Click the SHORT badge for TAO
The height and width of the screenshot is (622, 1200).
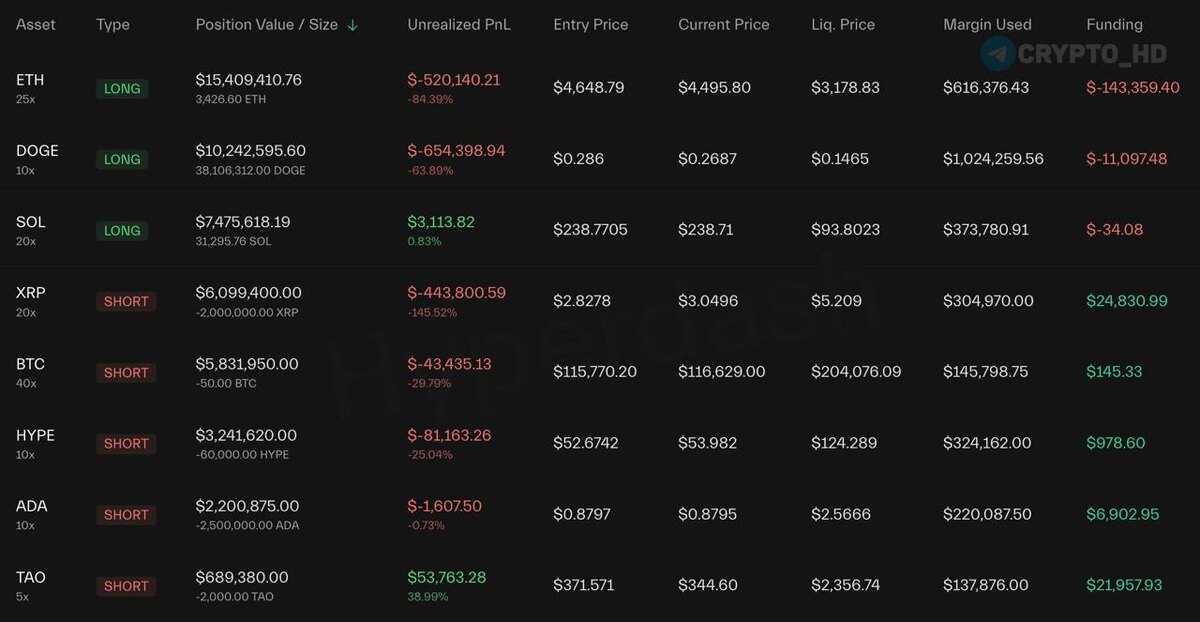click(126, 586)
